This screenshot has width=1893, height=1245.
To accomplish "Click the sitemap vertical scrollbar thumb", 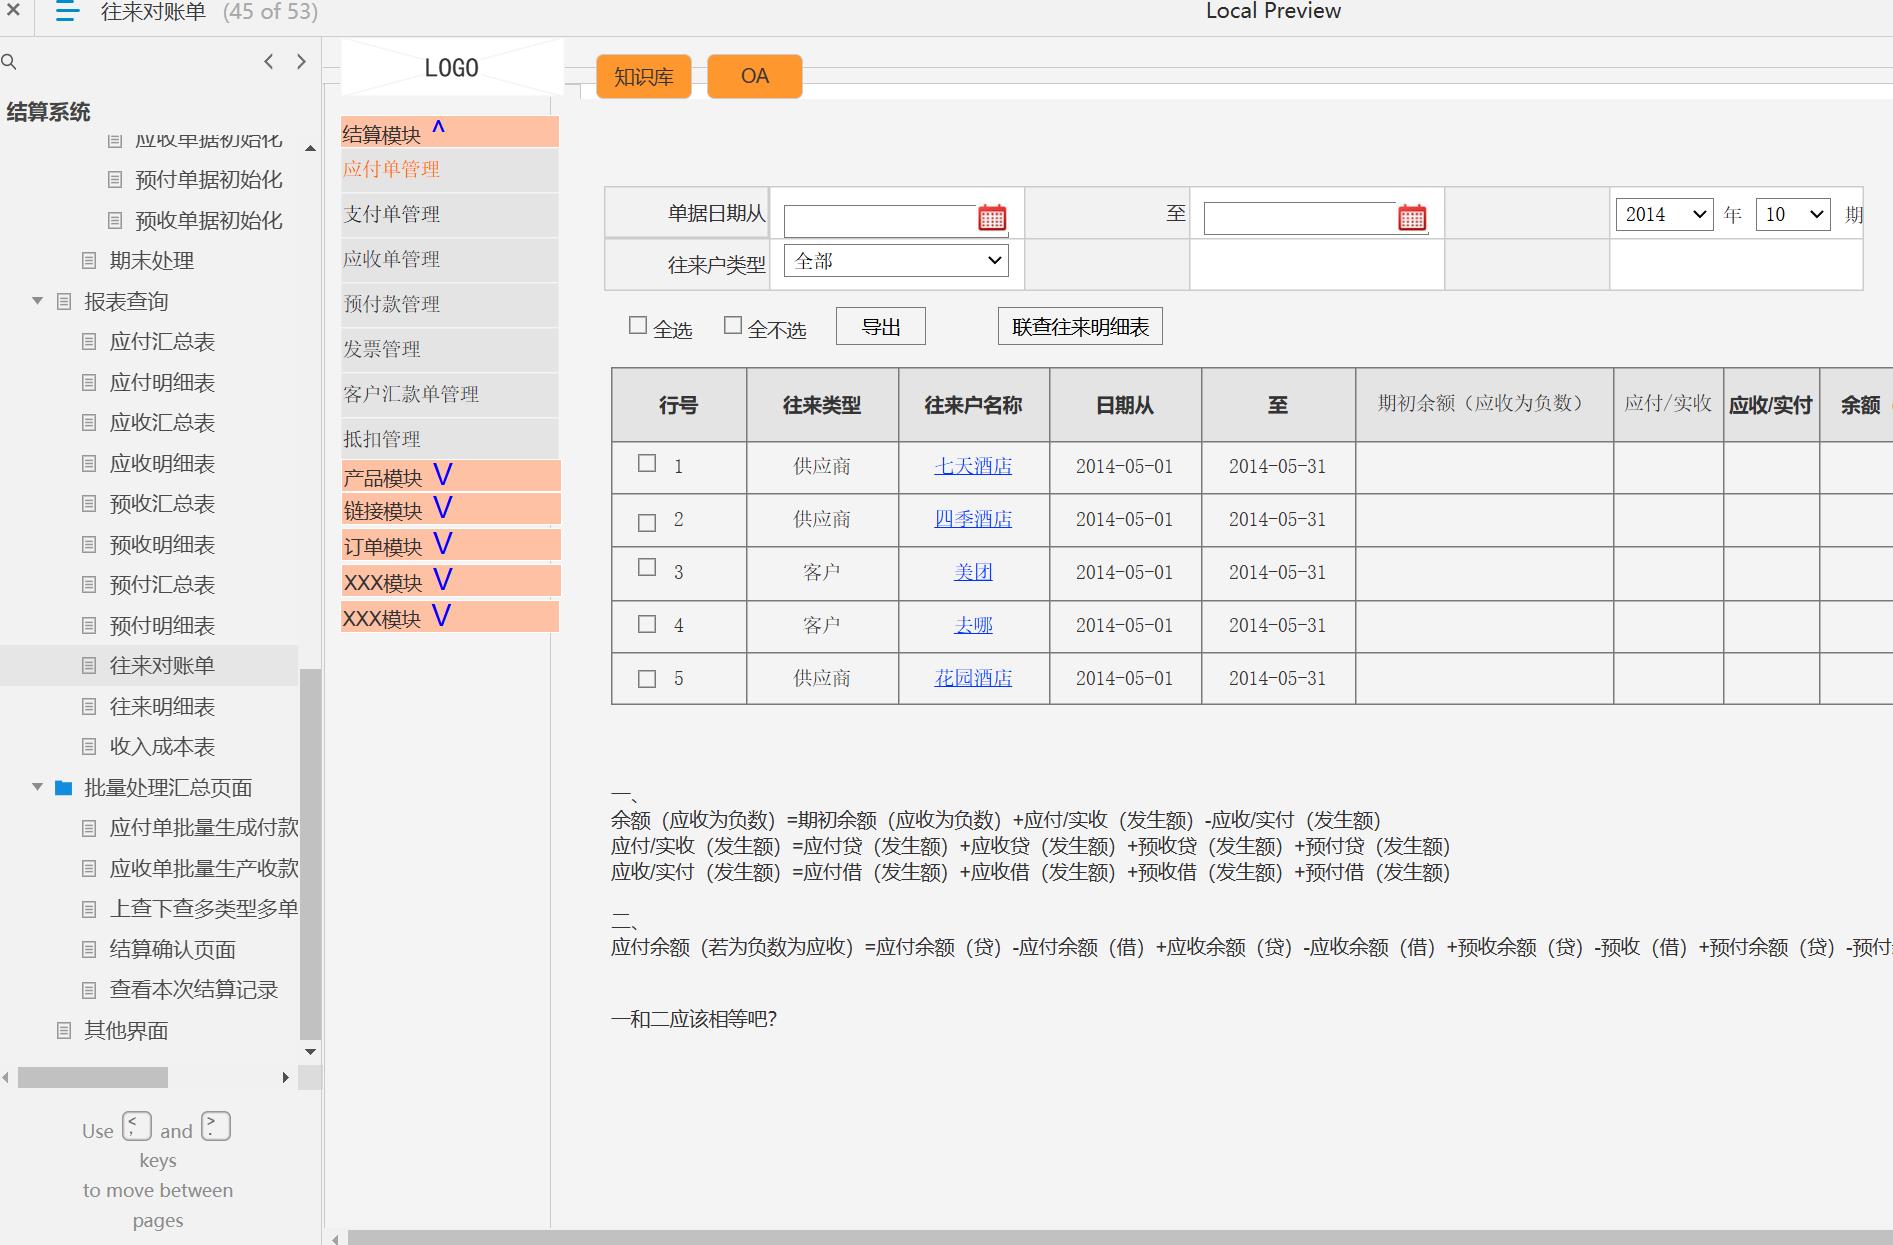I will [310, 855].
